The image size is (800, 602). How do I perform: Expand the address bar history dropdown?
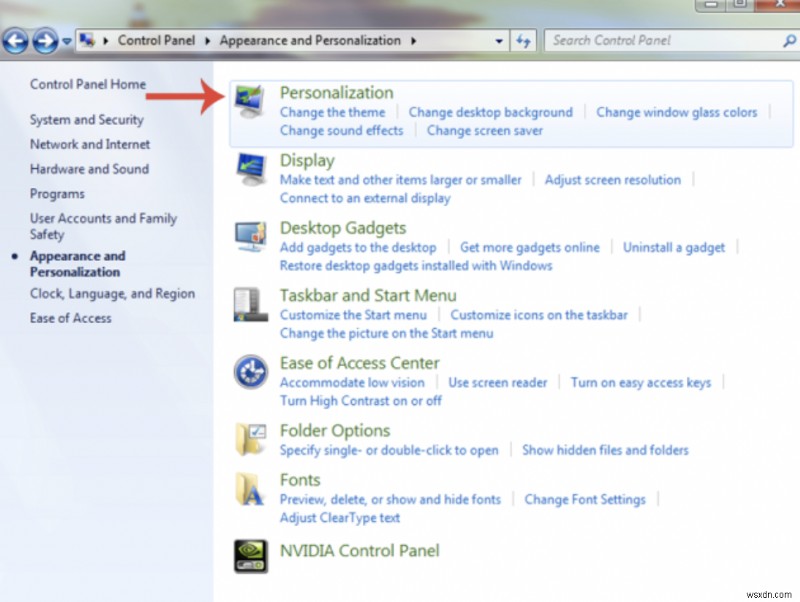click(499, 41)
